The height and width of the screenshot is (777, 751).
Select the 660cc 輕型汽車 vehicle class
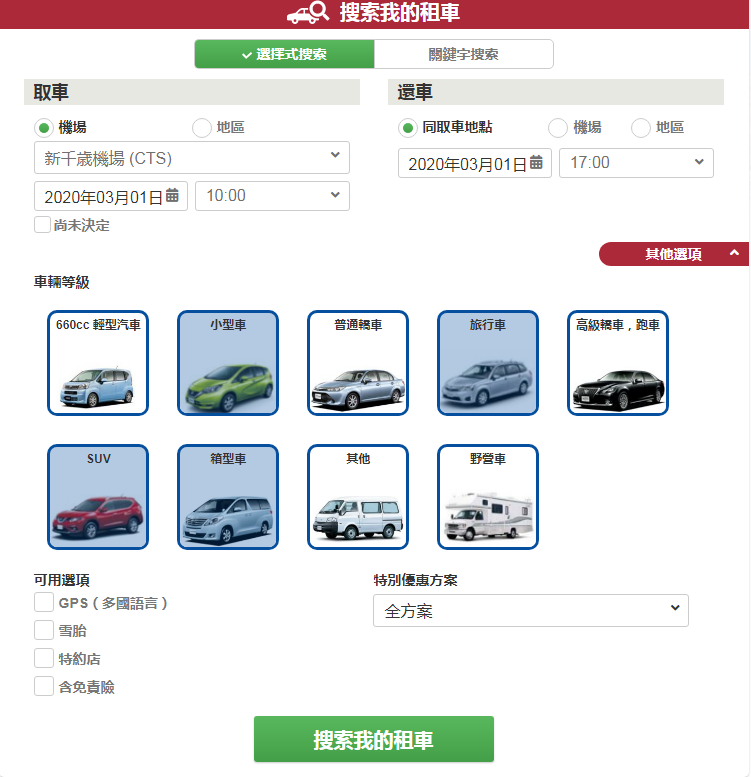[98, 363]
